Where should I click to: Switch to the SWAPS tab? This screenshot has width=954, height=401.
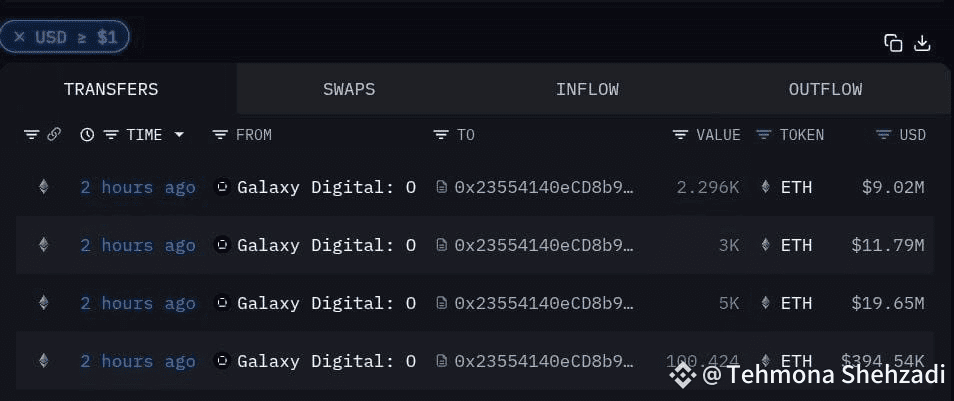click(x=349, y=89)
